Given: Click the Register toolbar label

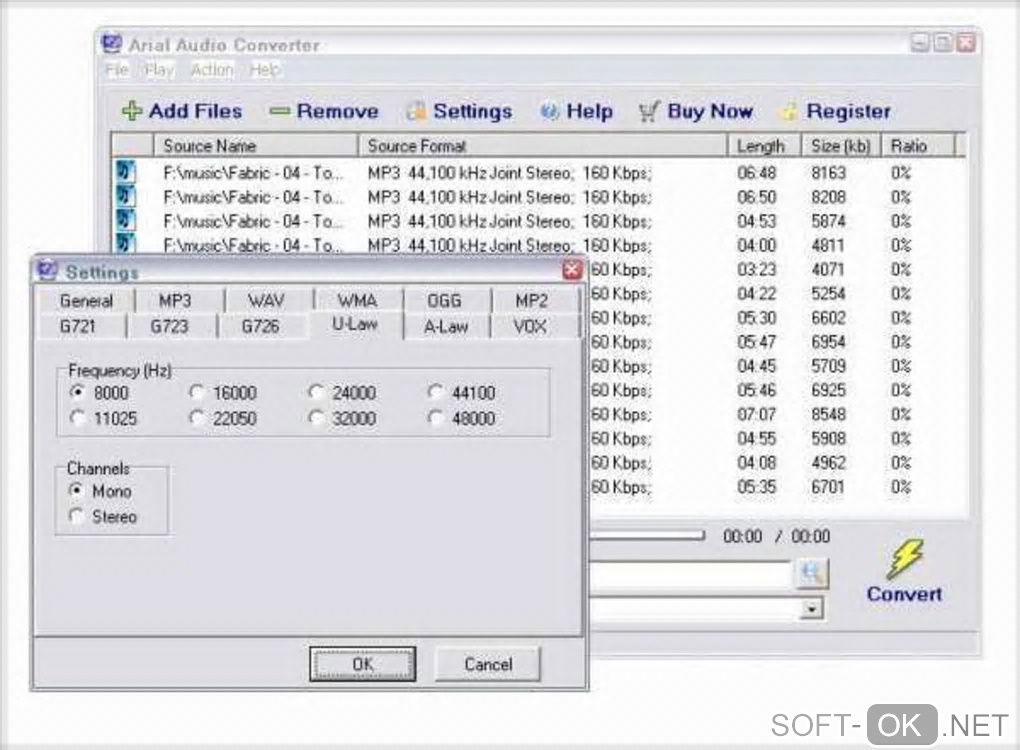Looking at the screenshot, I should point(848,111).
